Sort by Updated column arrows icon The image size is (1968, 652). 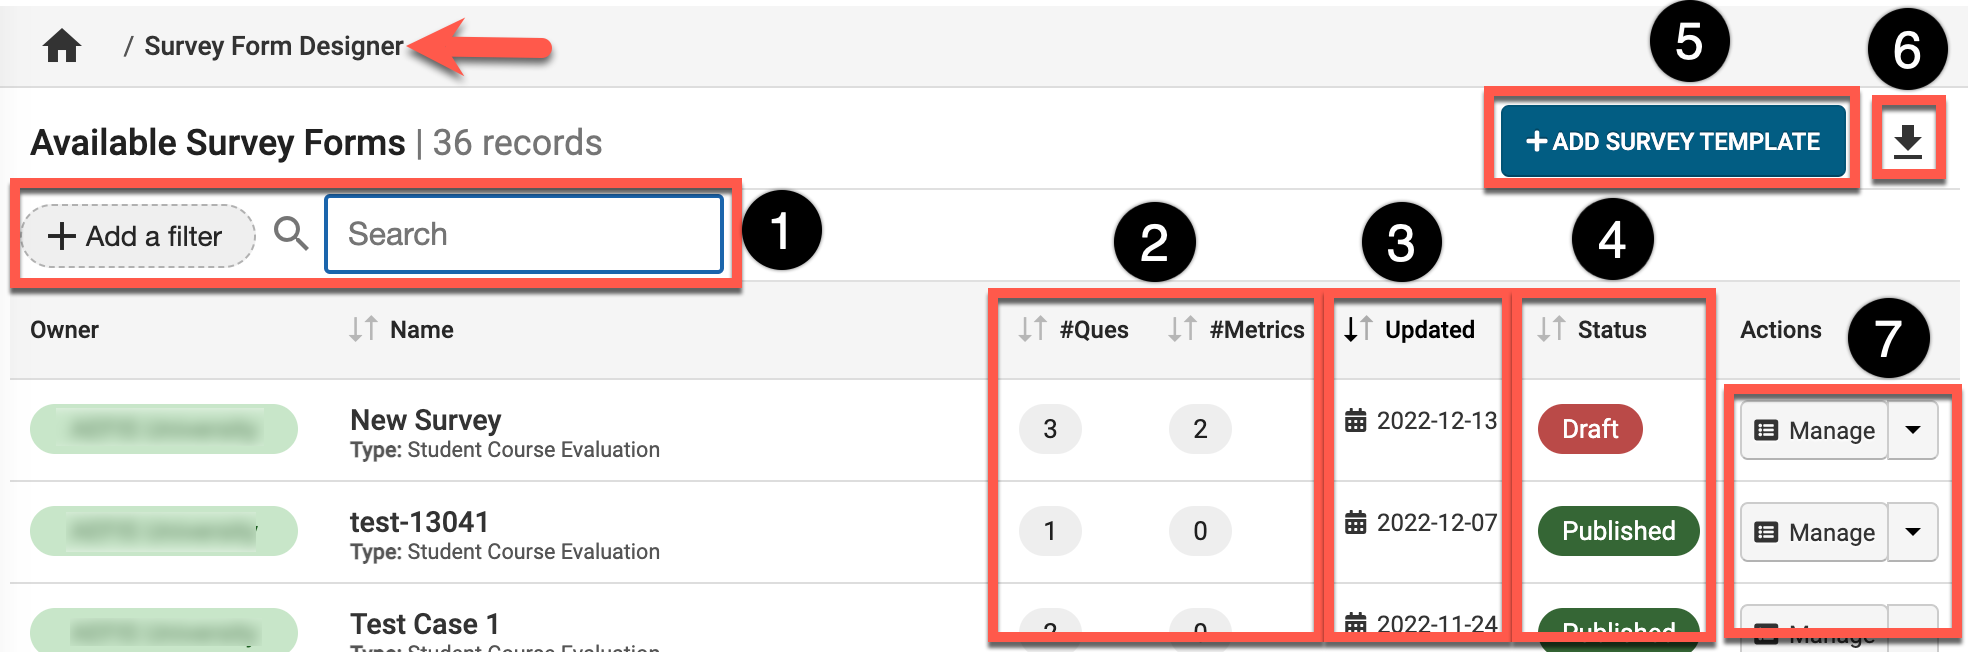coord(1357,329)
